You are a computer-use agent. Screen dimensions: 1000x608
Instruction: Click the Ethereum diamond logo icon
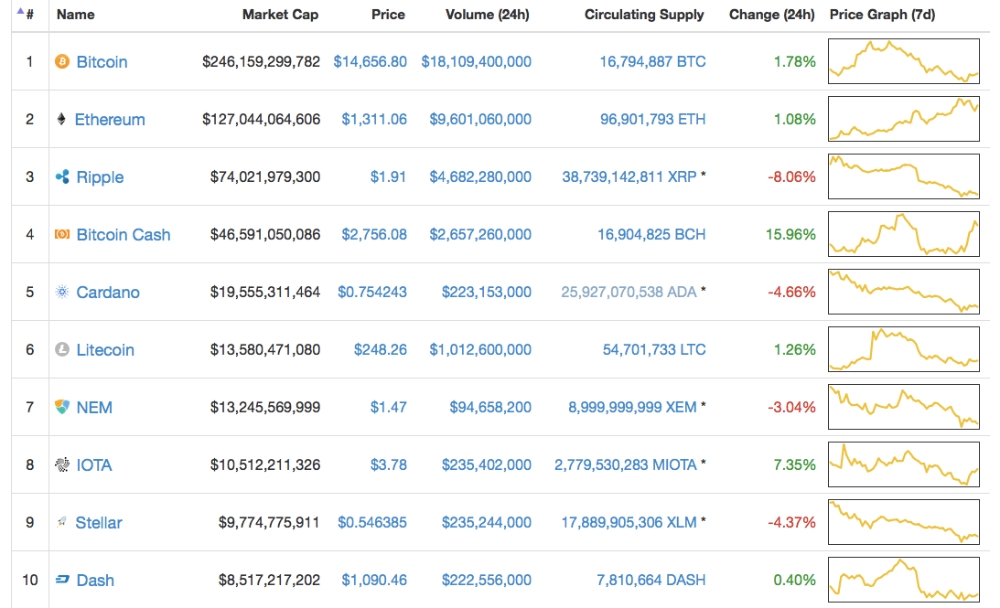(x=62, y=119)
